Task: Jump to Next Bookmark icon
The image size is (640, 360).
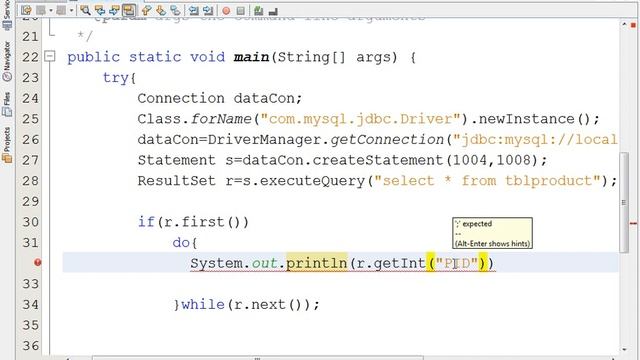Action: pos(161,10)
